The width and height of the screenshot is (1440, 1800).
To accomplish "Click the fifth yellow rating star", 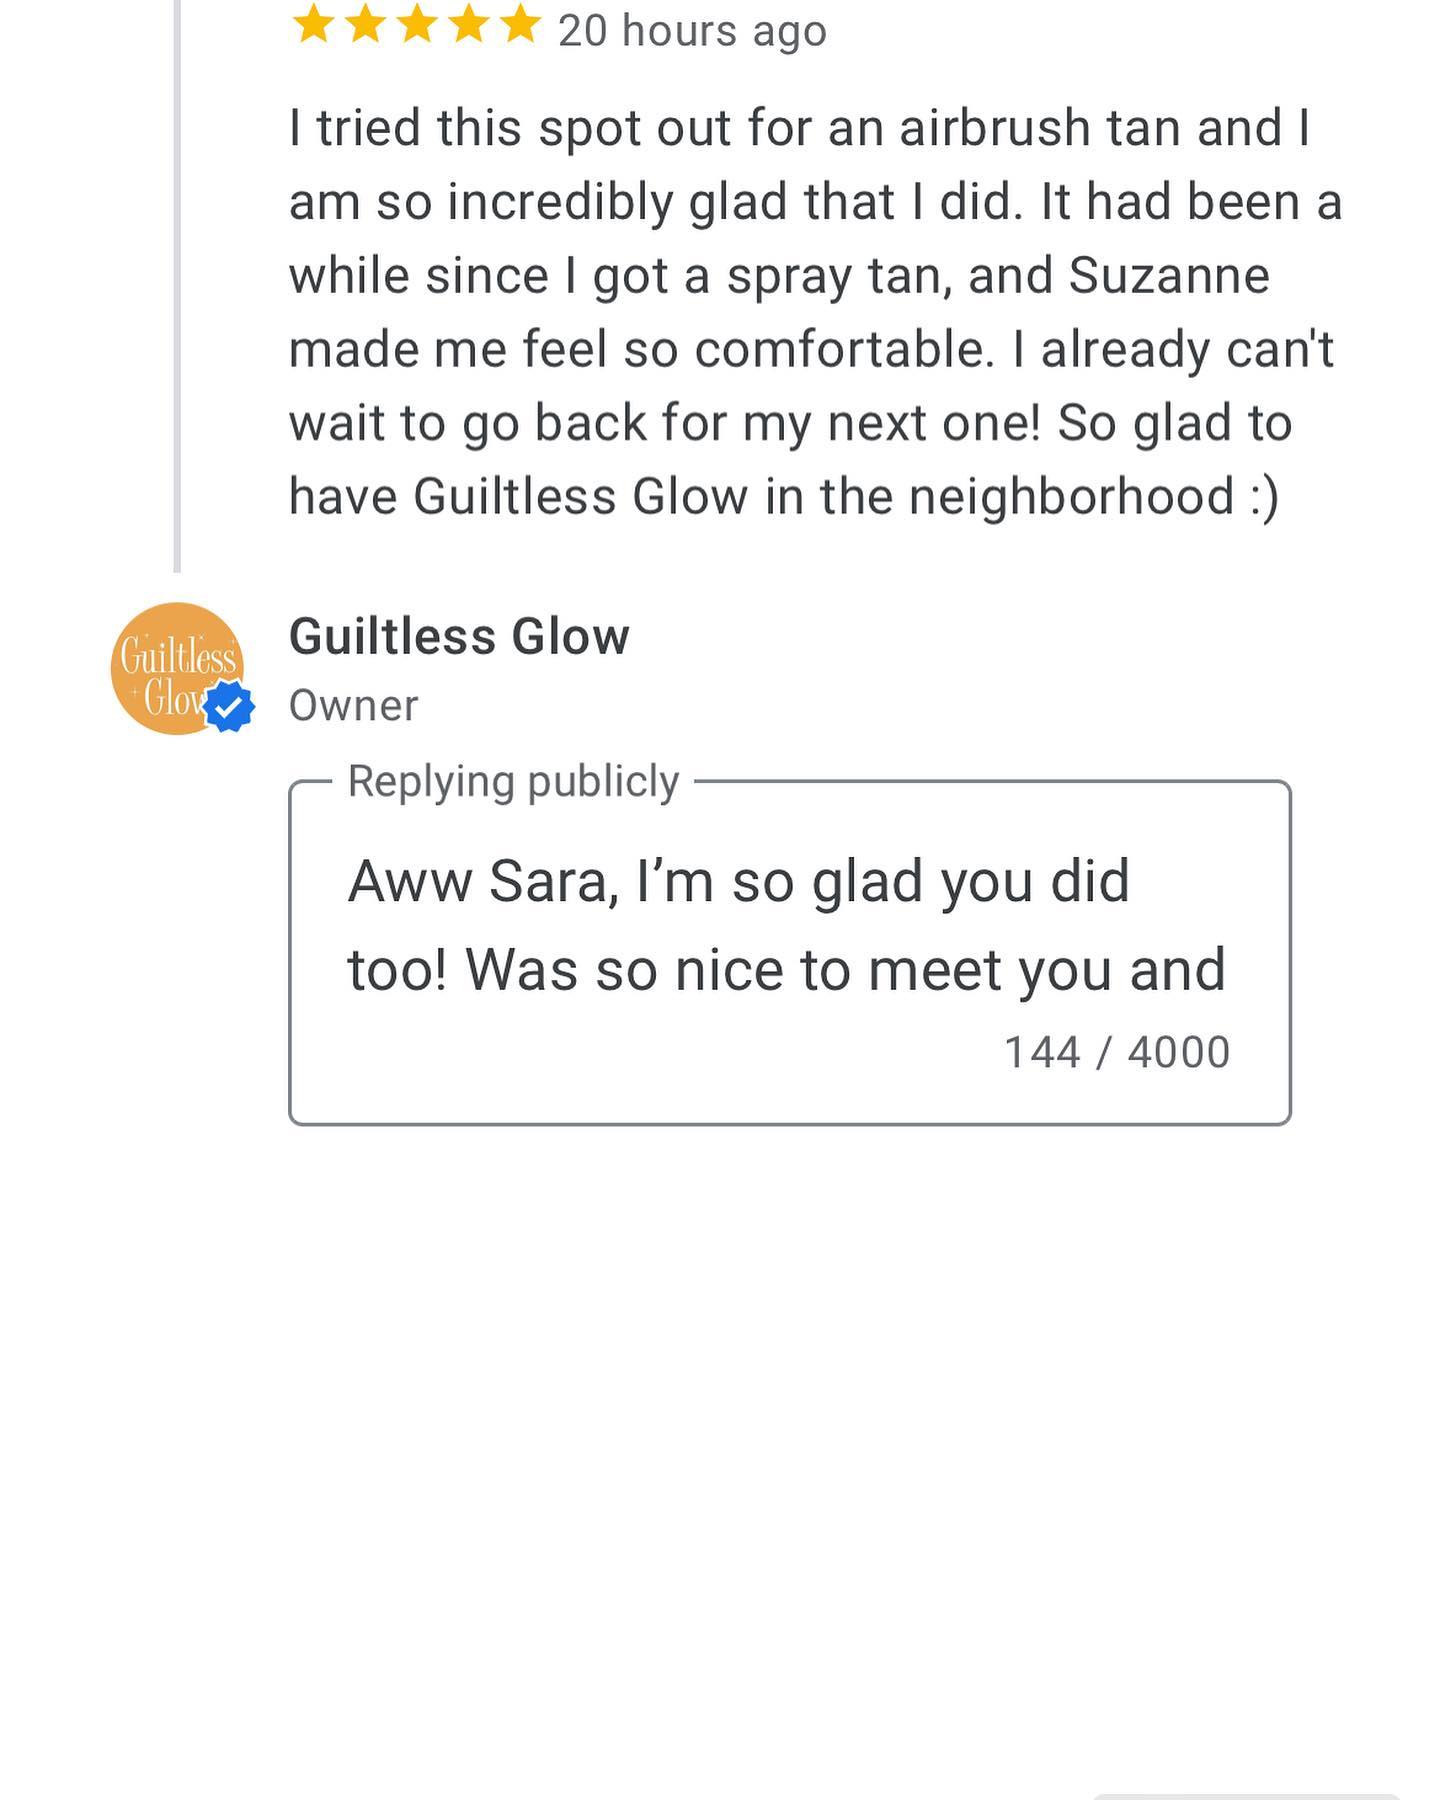I will (x=520, y=25).
